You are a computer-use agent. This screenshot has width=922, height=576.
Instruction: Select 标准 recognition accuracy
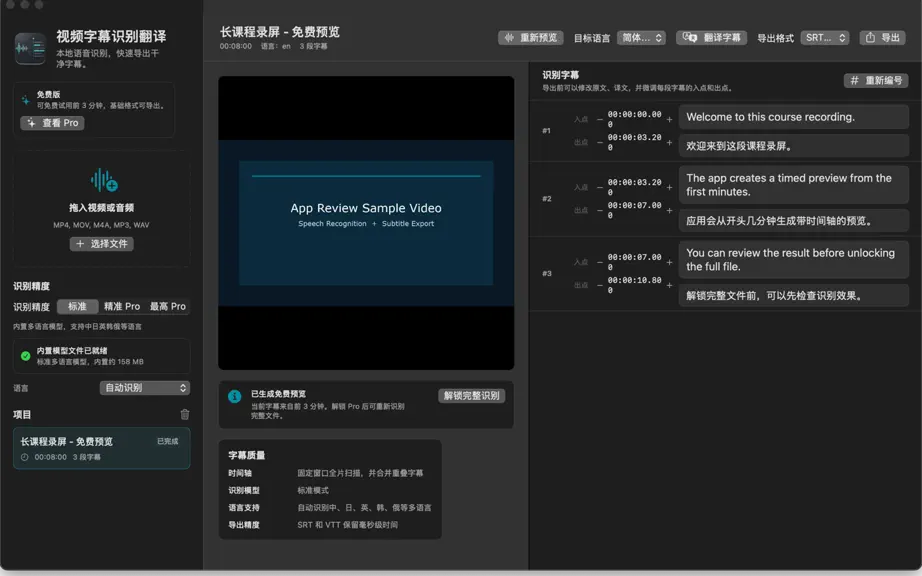(77, 306)
